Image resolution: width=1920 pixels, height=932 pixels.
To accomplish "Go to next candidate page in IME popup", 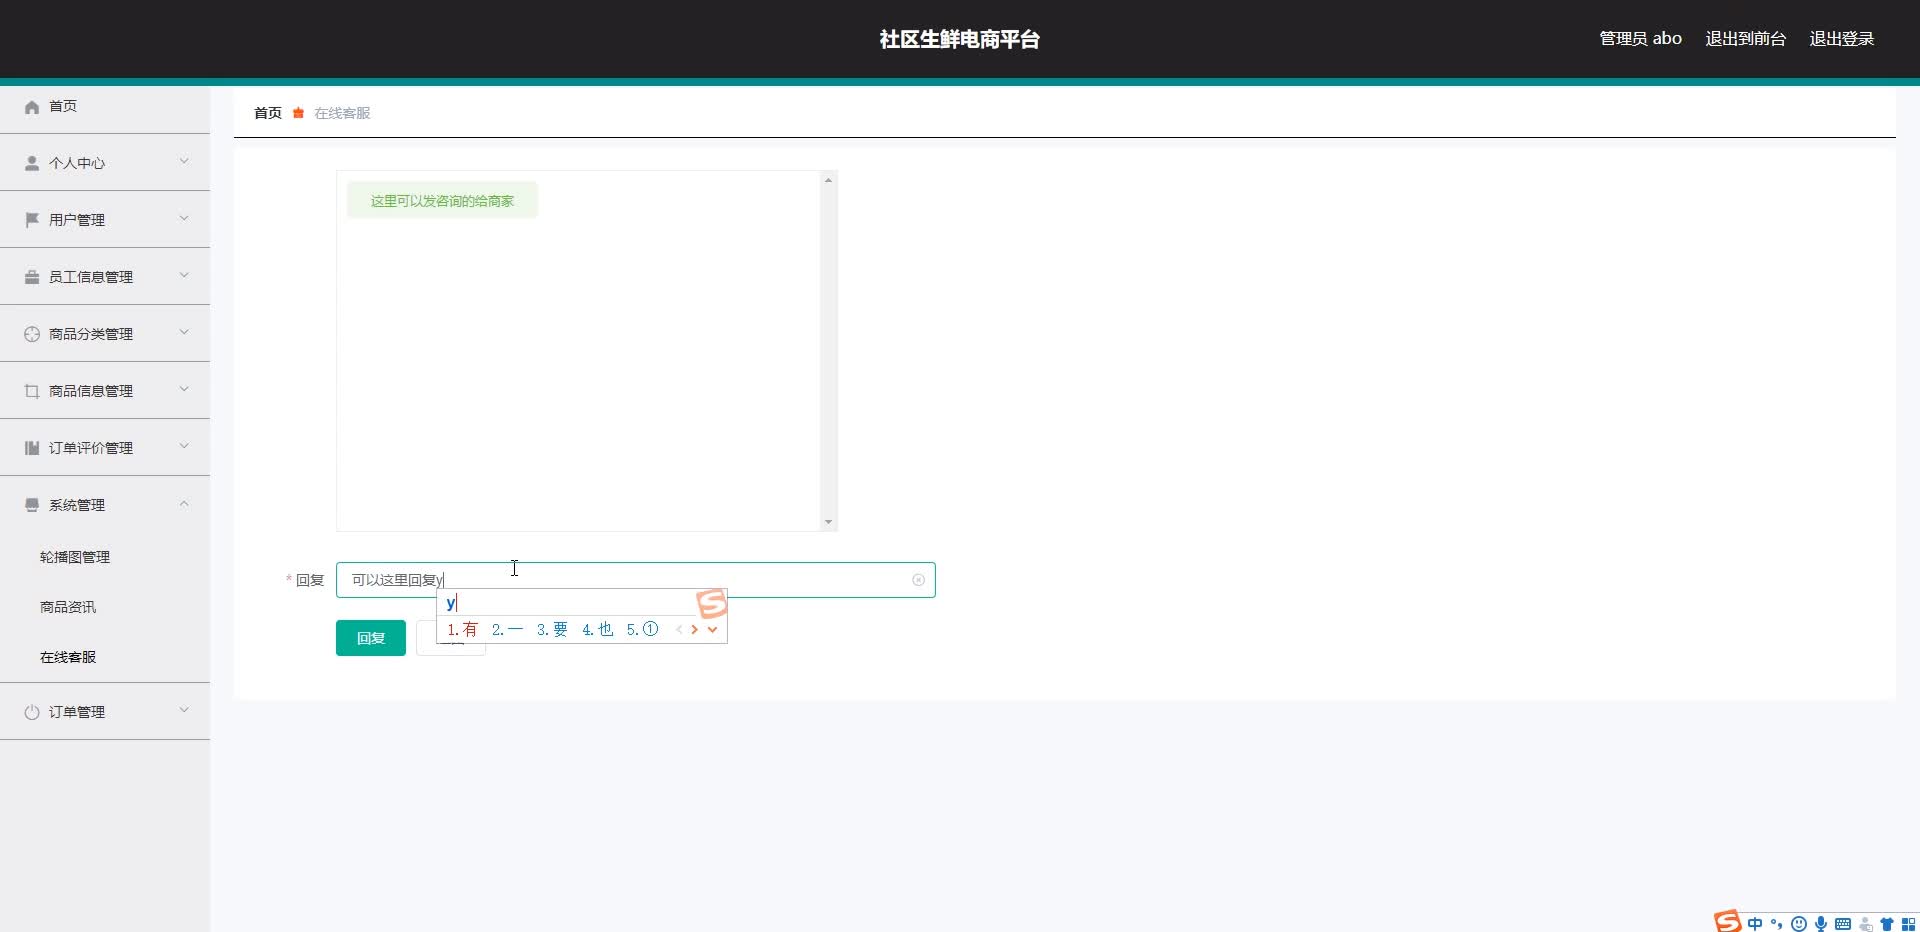I will point(694,630).
